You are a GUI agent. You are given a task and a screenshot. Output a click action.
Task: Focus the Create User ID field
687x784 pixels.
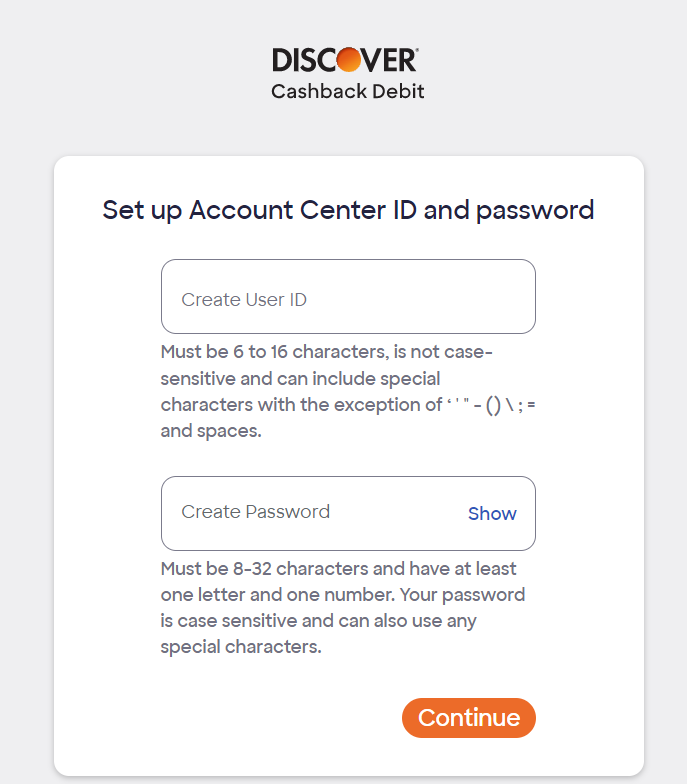click(348, 296)
